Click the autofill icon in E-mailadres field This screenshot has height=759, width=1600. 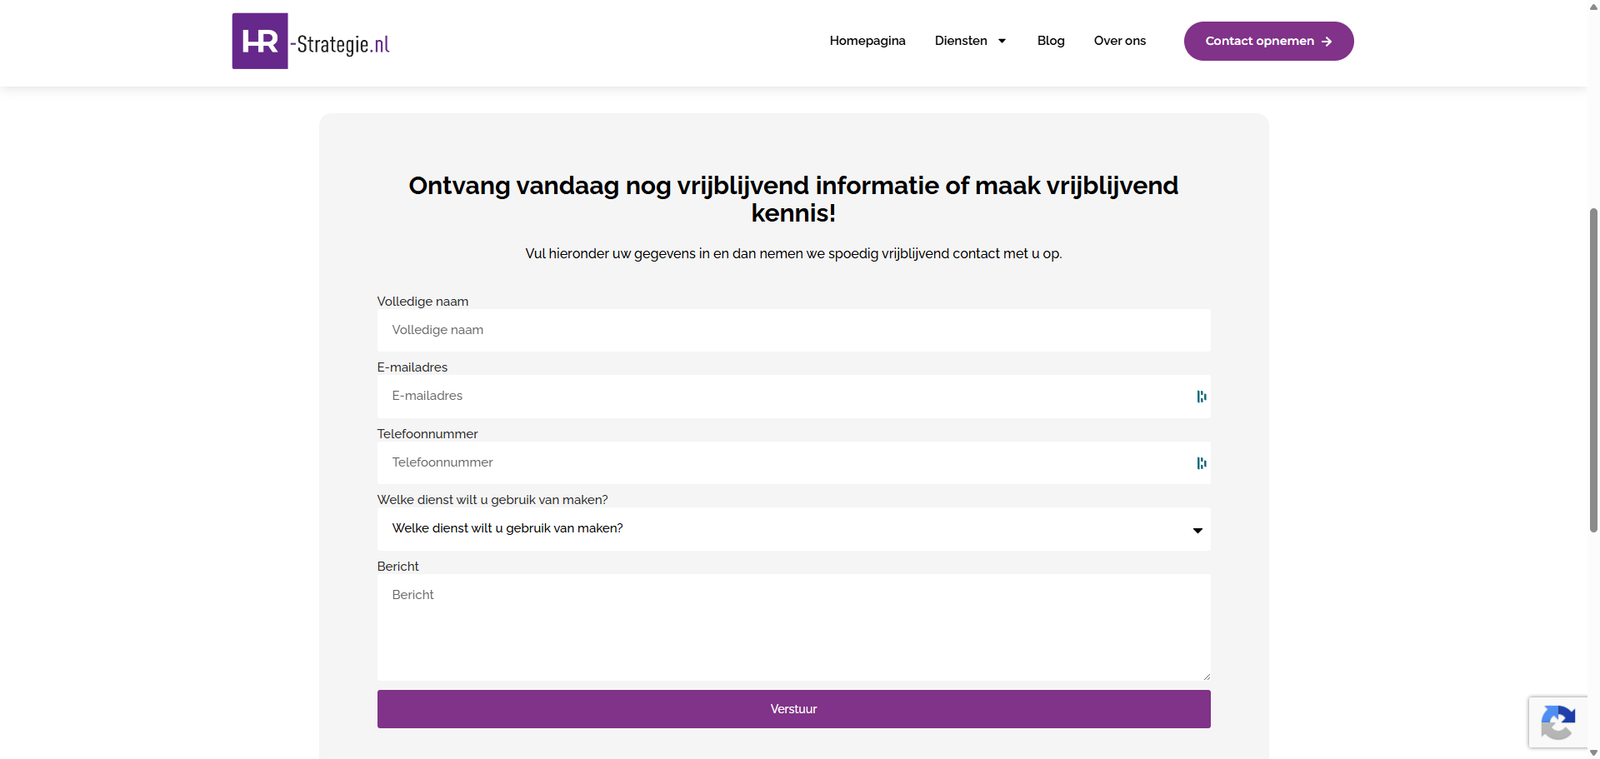(1201, 397)
